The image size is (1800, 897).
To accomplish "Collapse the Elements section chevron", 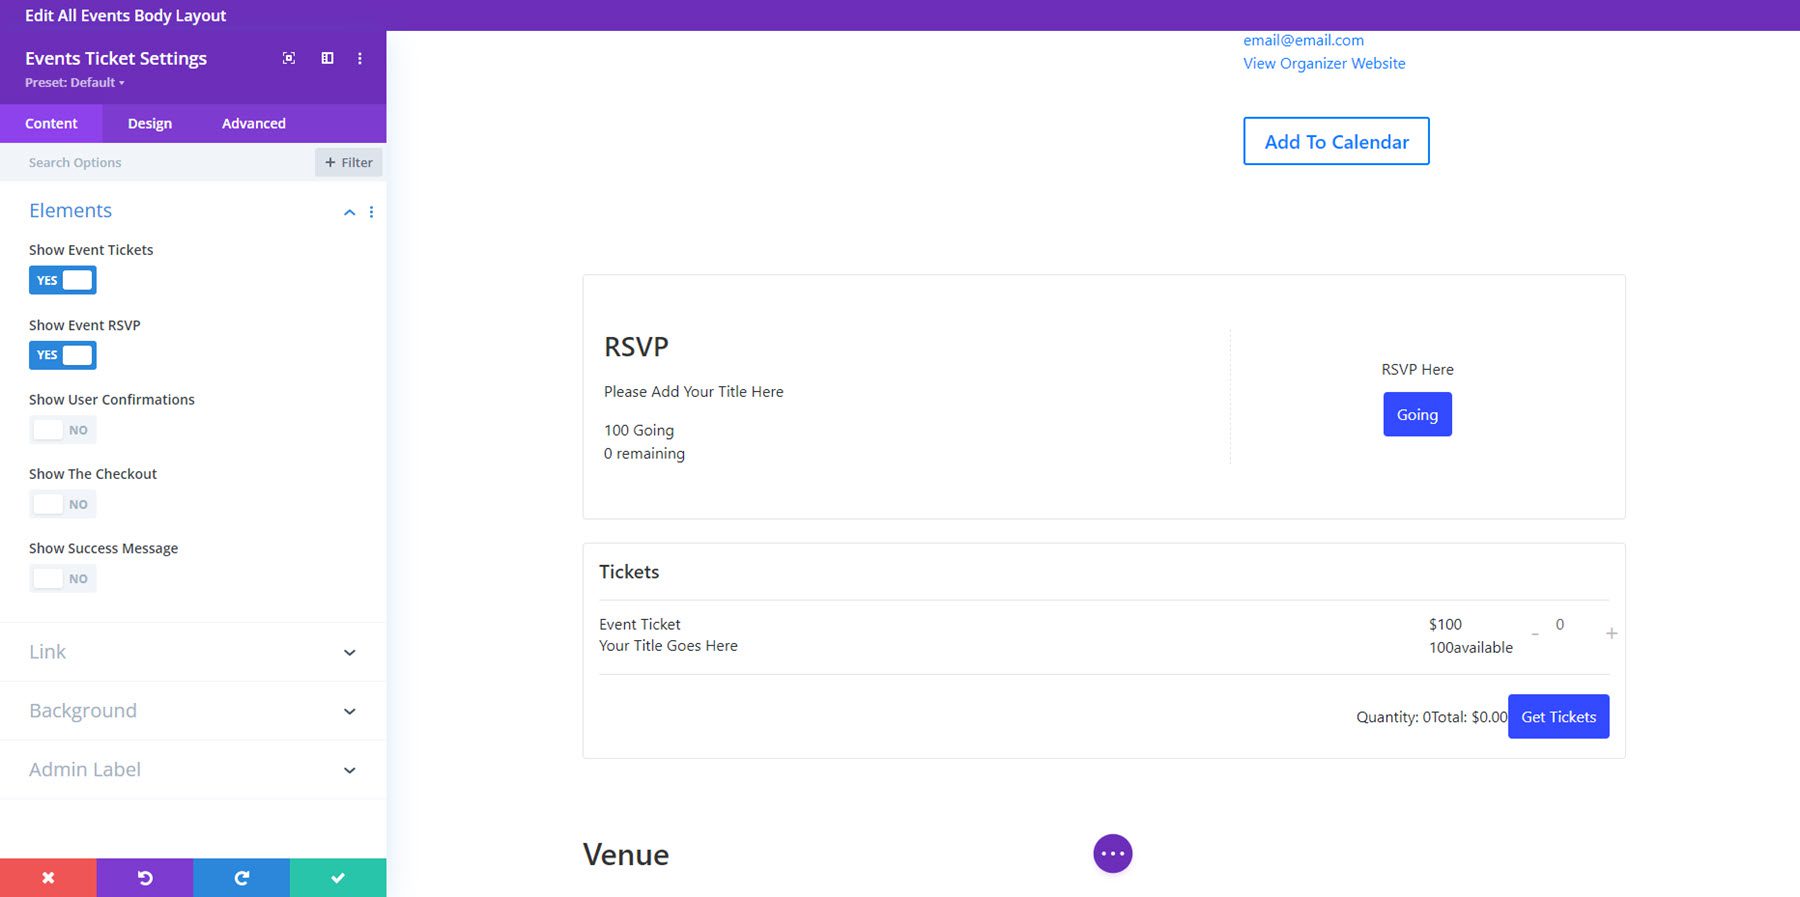I will point(349,212).
